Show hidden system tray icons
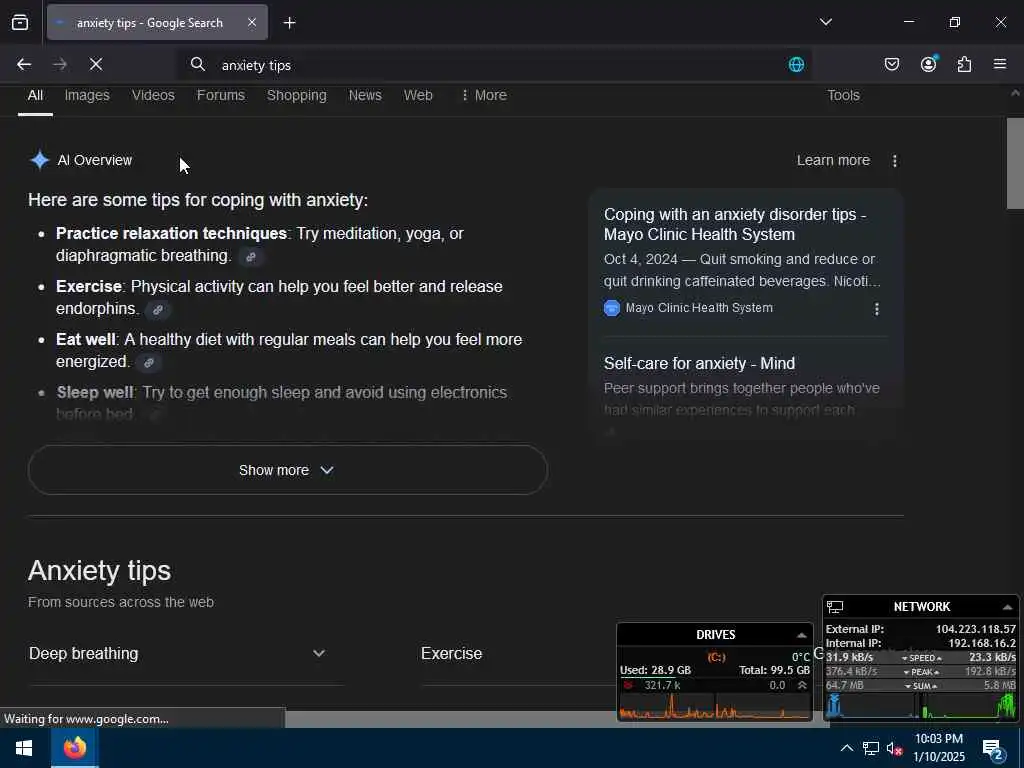1024x768 pixels. tap(846, 748)
